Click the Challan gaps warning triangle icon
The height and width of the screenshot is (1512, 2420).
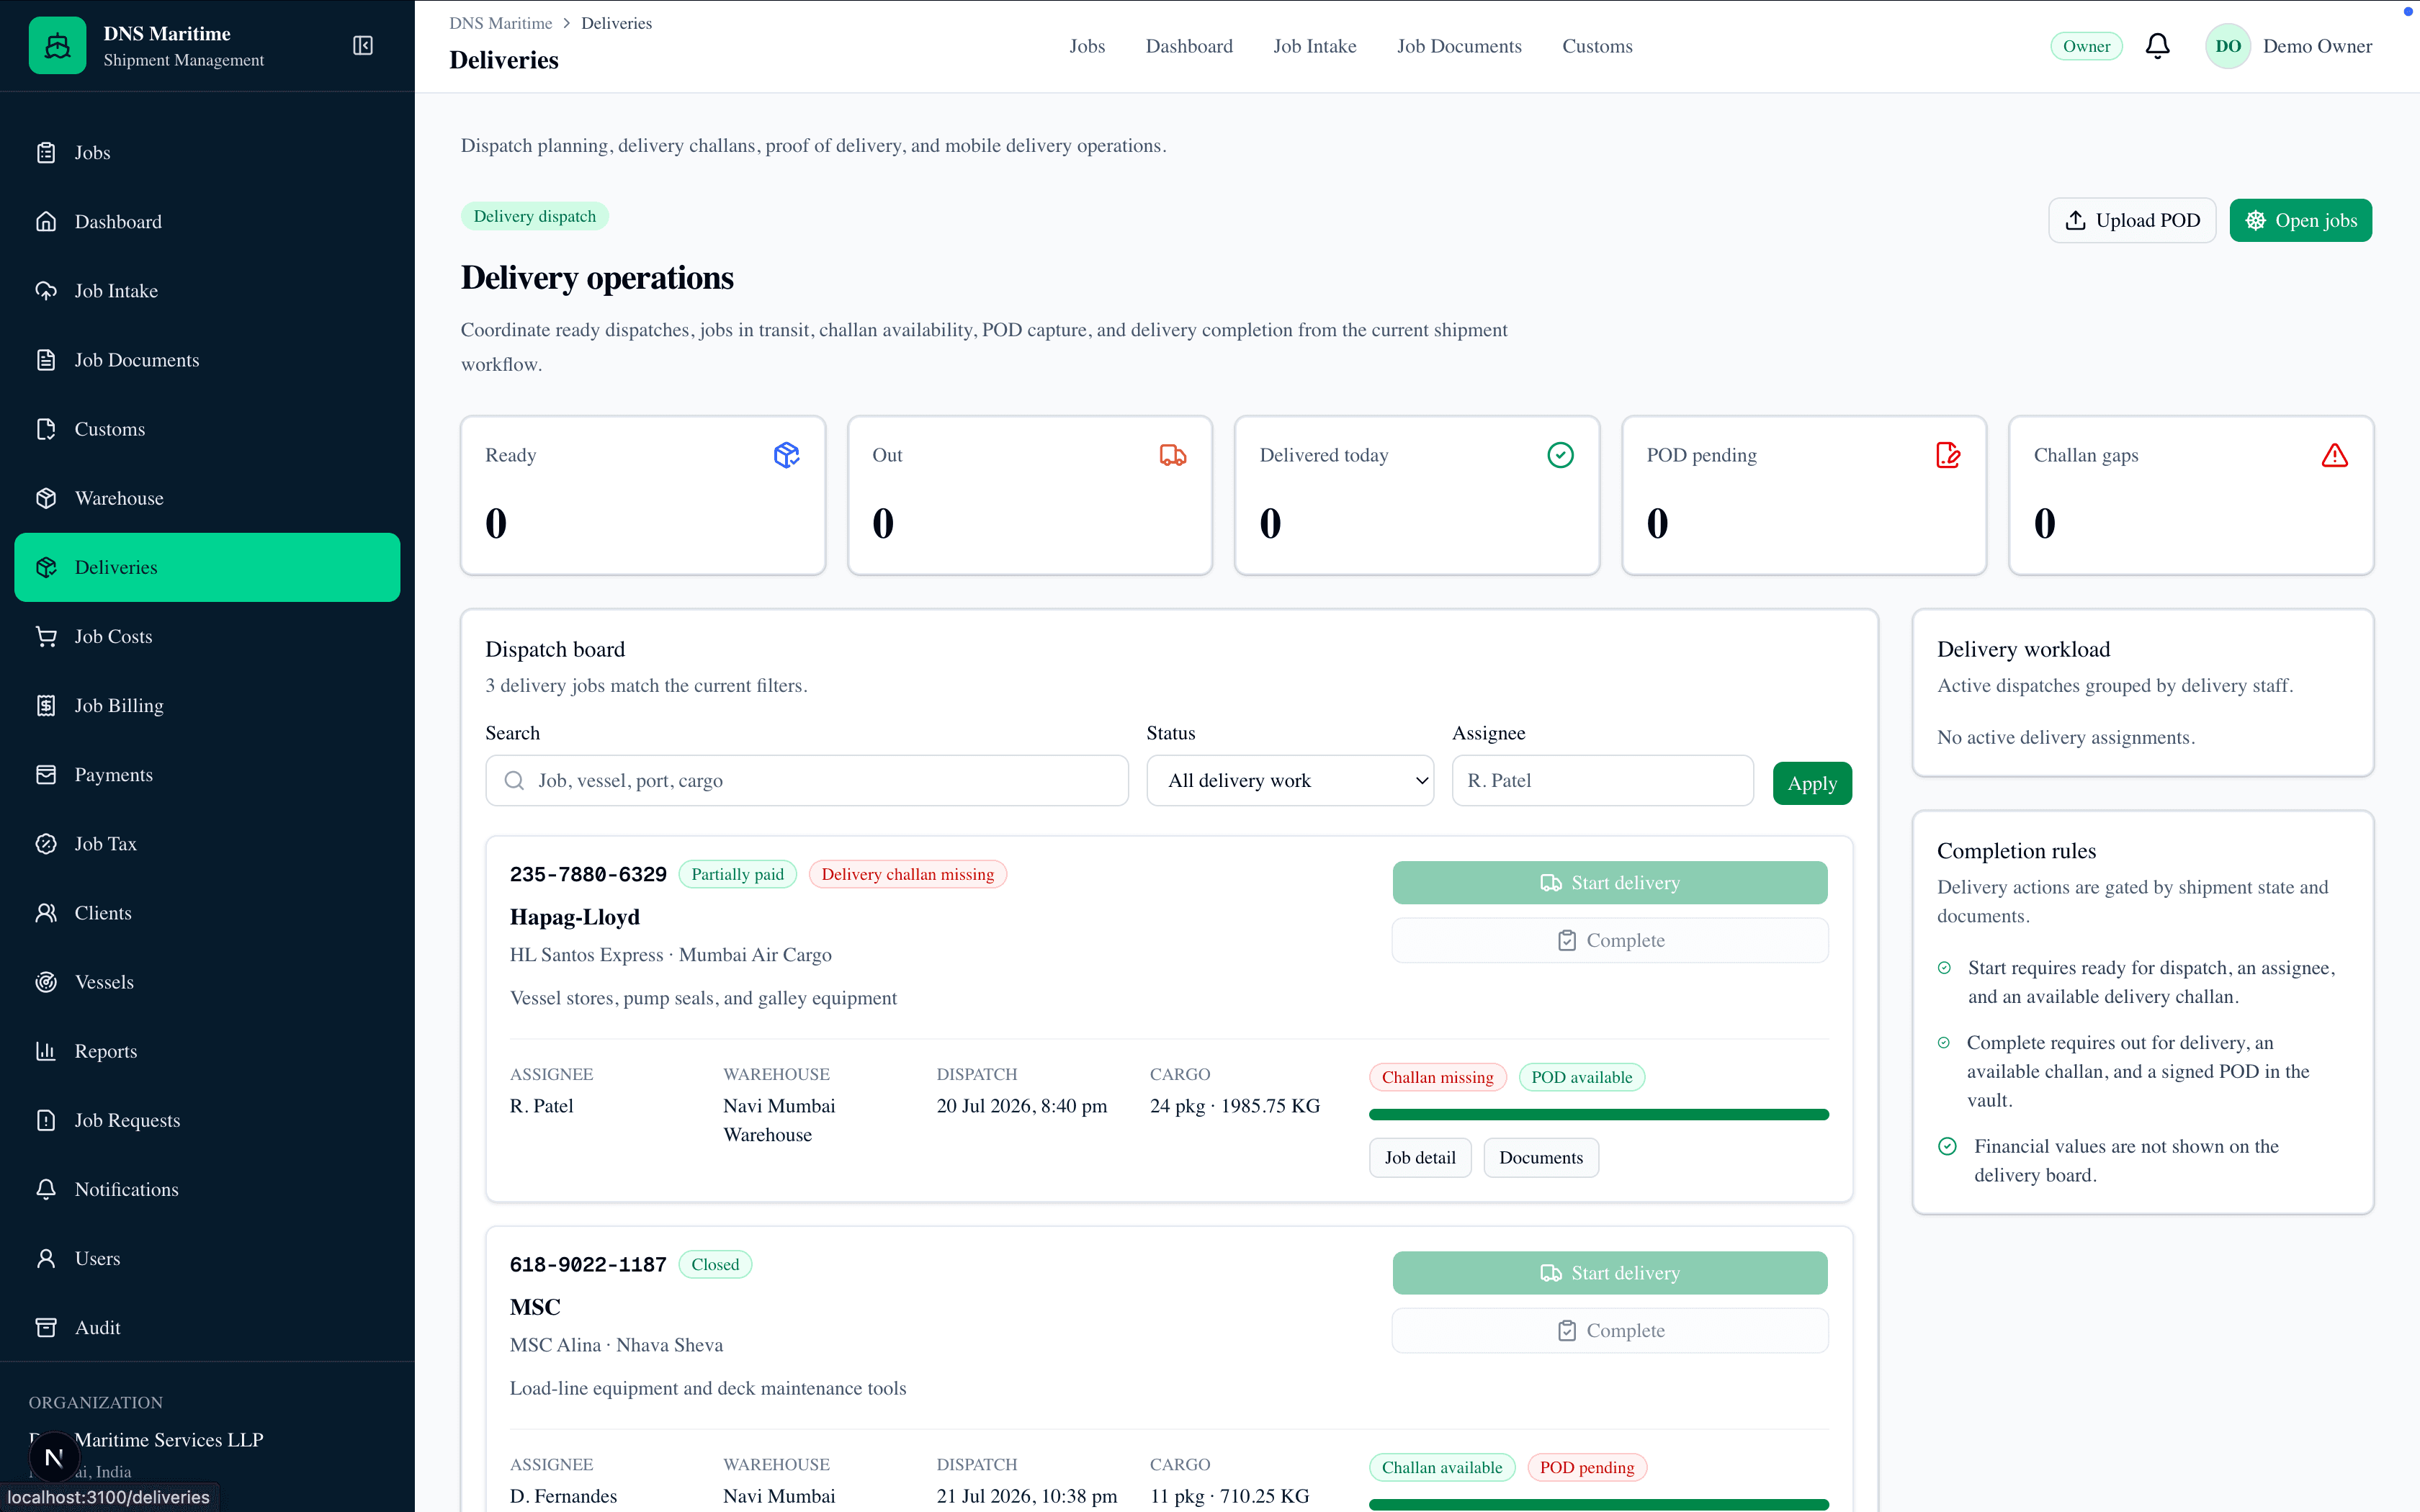(2335, 455)
